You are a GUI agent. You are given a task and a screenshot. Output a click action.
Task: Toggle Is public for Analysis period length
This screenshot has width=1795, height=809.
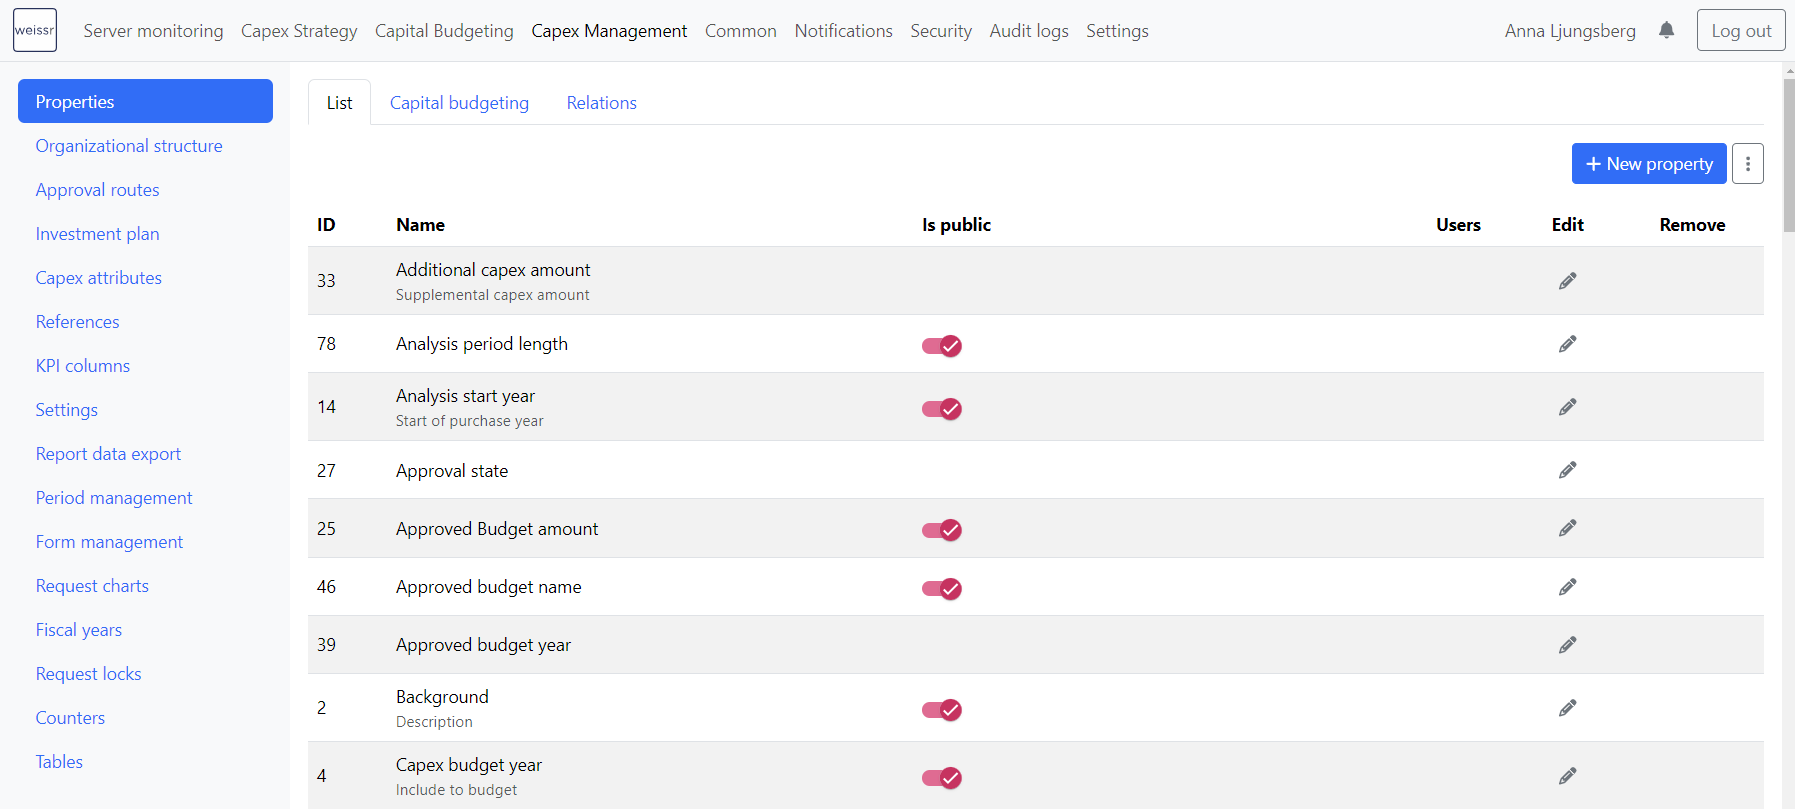[x=941, y=346]
